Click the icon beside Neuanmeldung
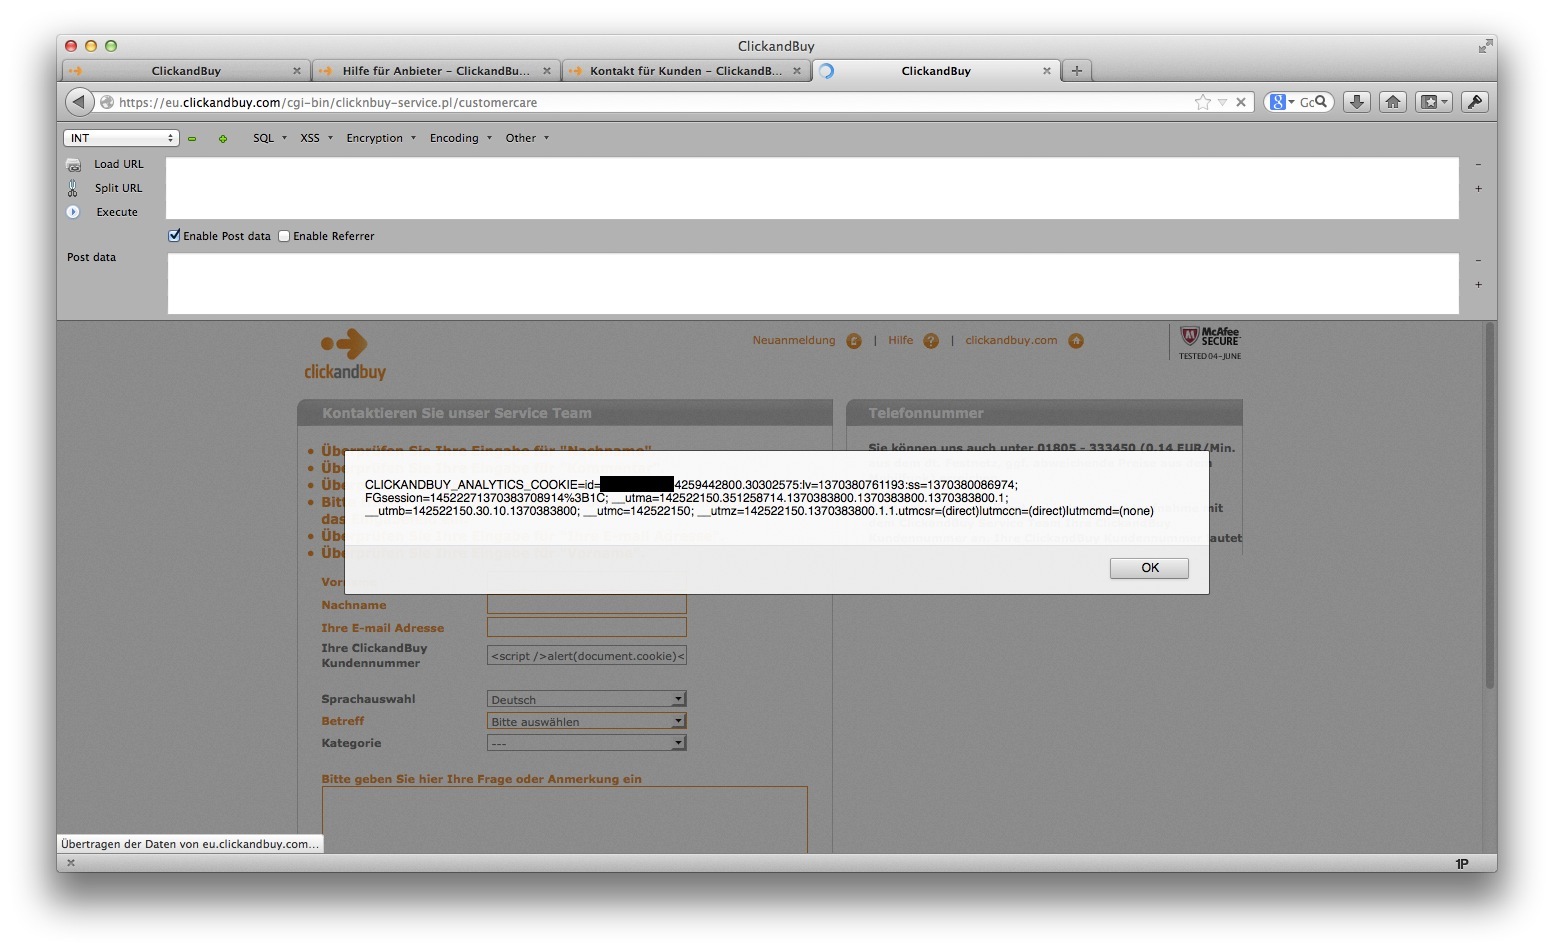Screen dimensions: 1554x951 click(x=854, y=341)
